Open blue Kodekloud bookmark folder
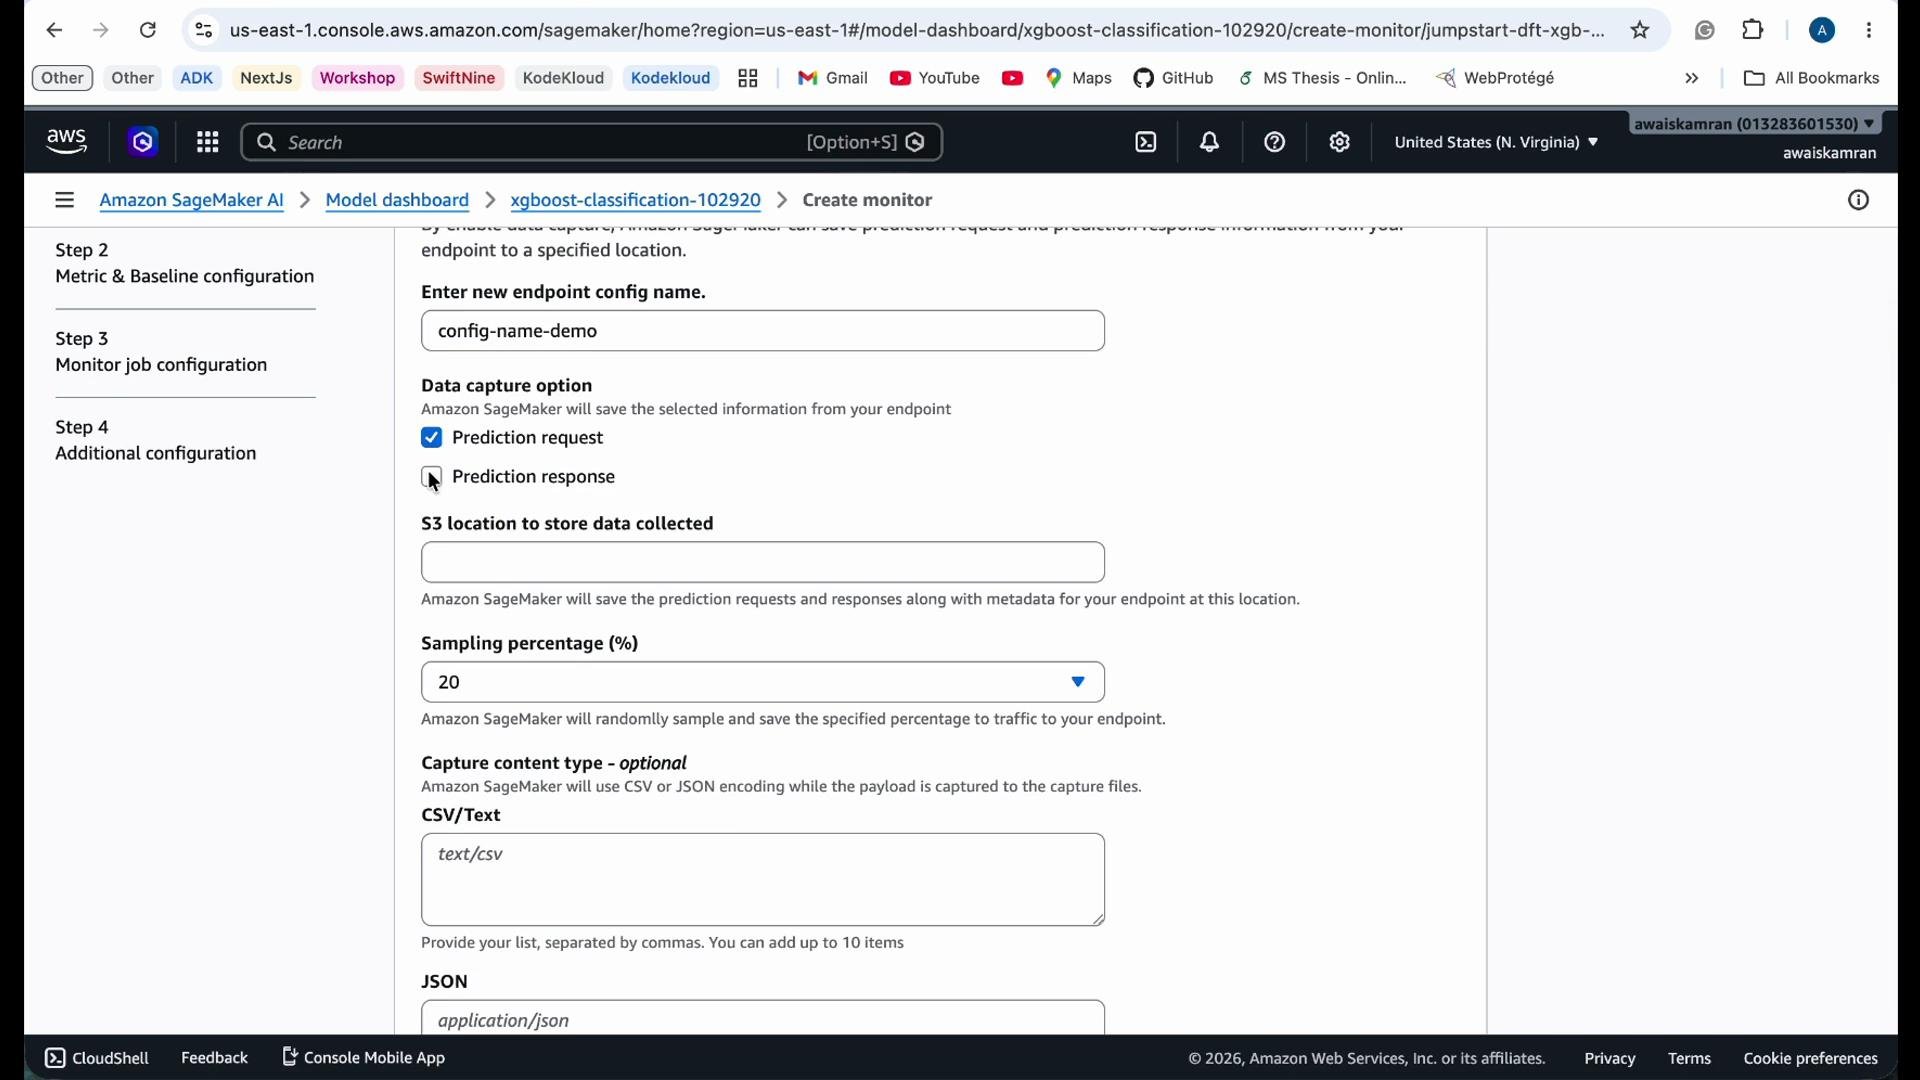Viewport: 1920px width, 1080px height. pos(672,79)
